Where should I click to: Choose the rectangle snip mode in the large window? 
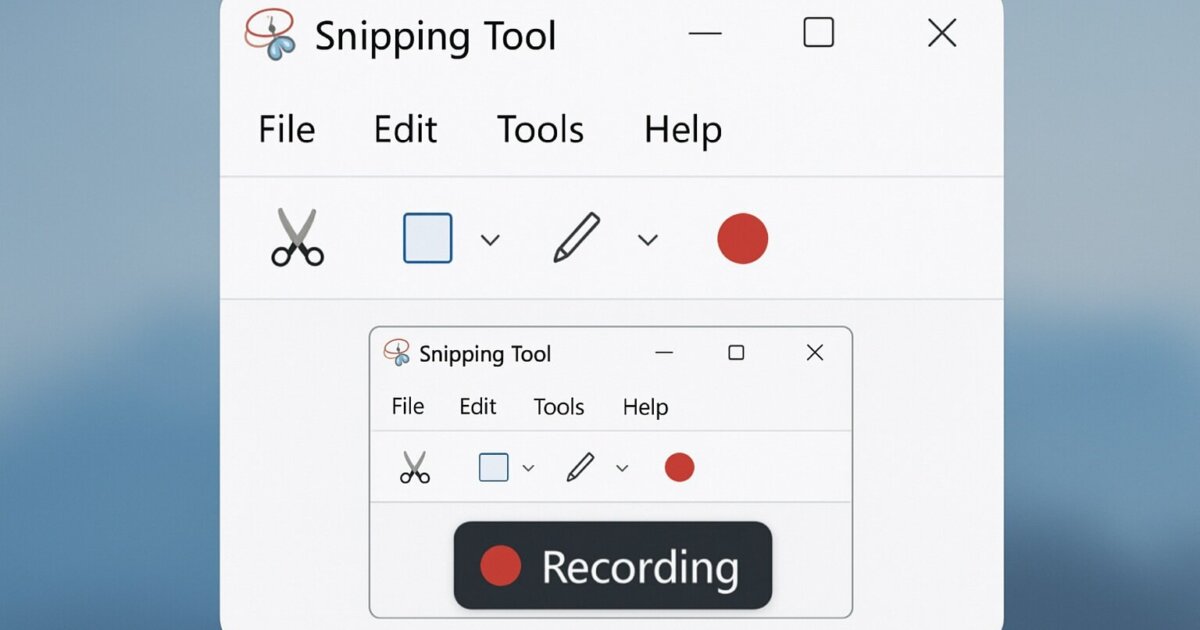tap(427, 238)
